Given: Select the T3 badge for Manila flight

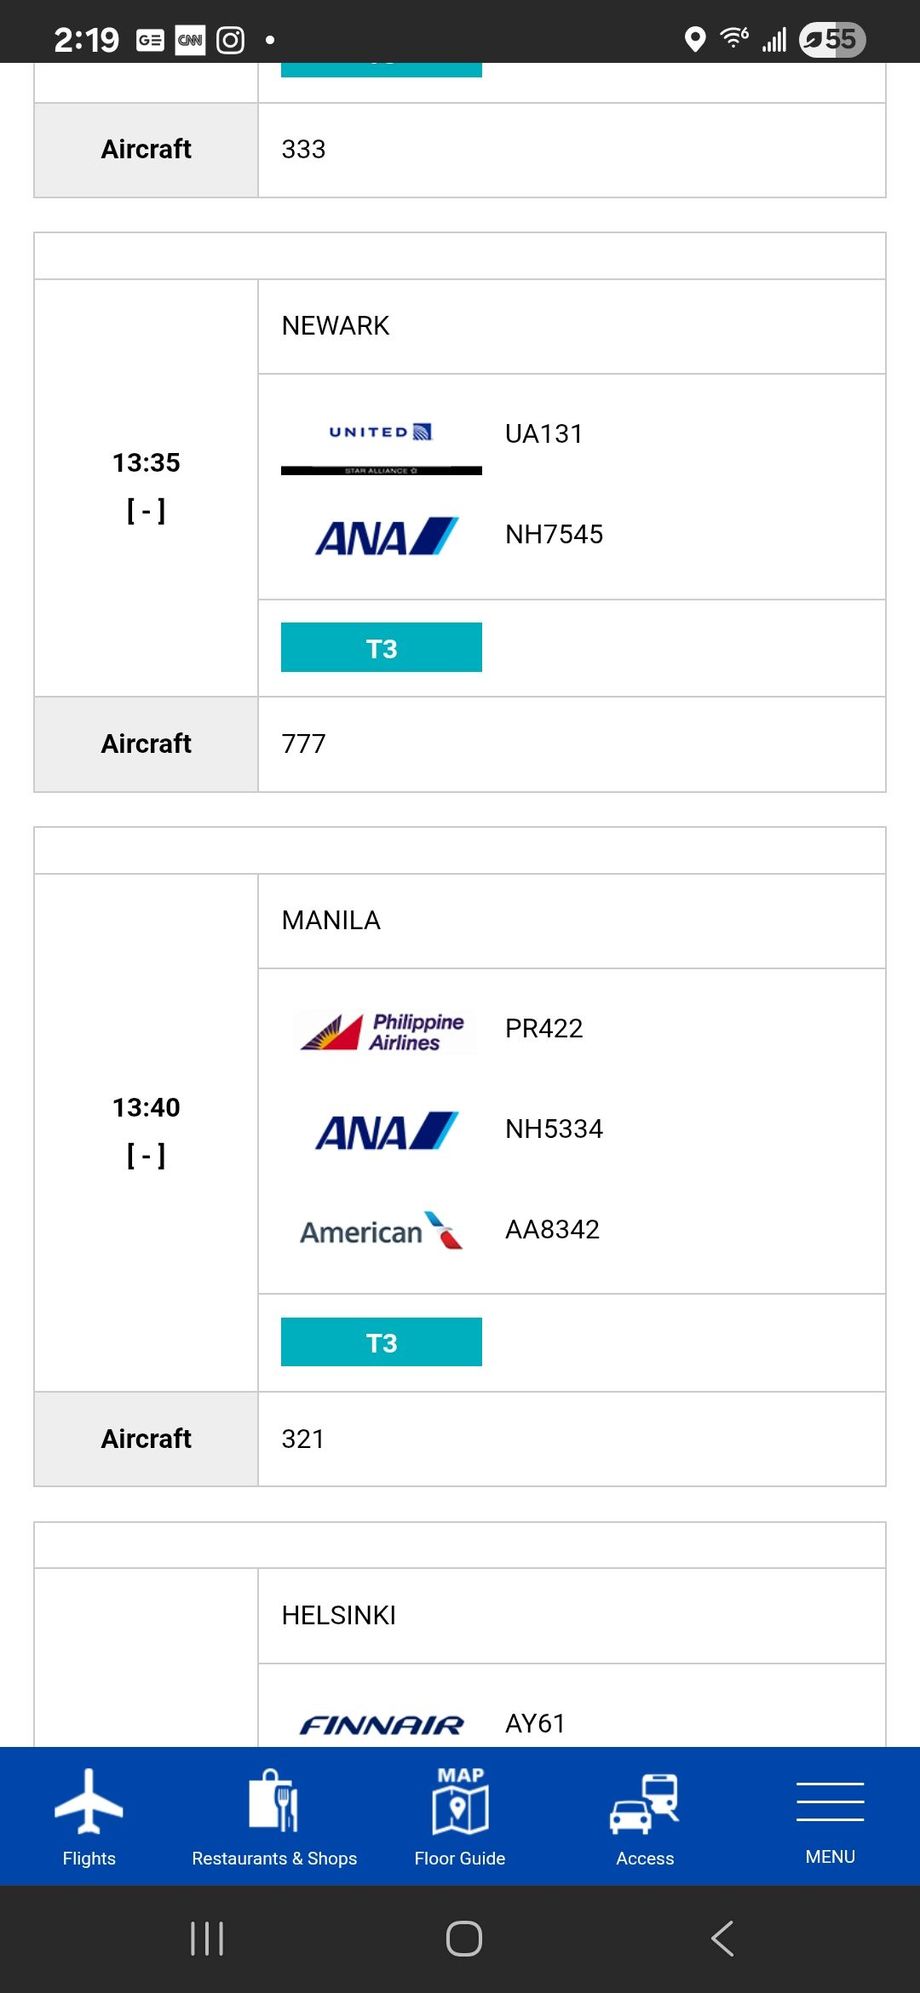Looking at the screenshot, I should 381,1342.
